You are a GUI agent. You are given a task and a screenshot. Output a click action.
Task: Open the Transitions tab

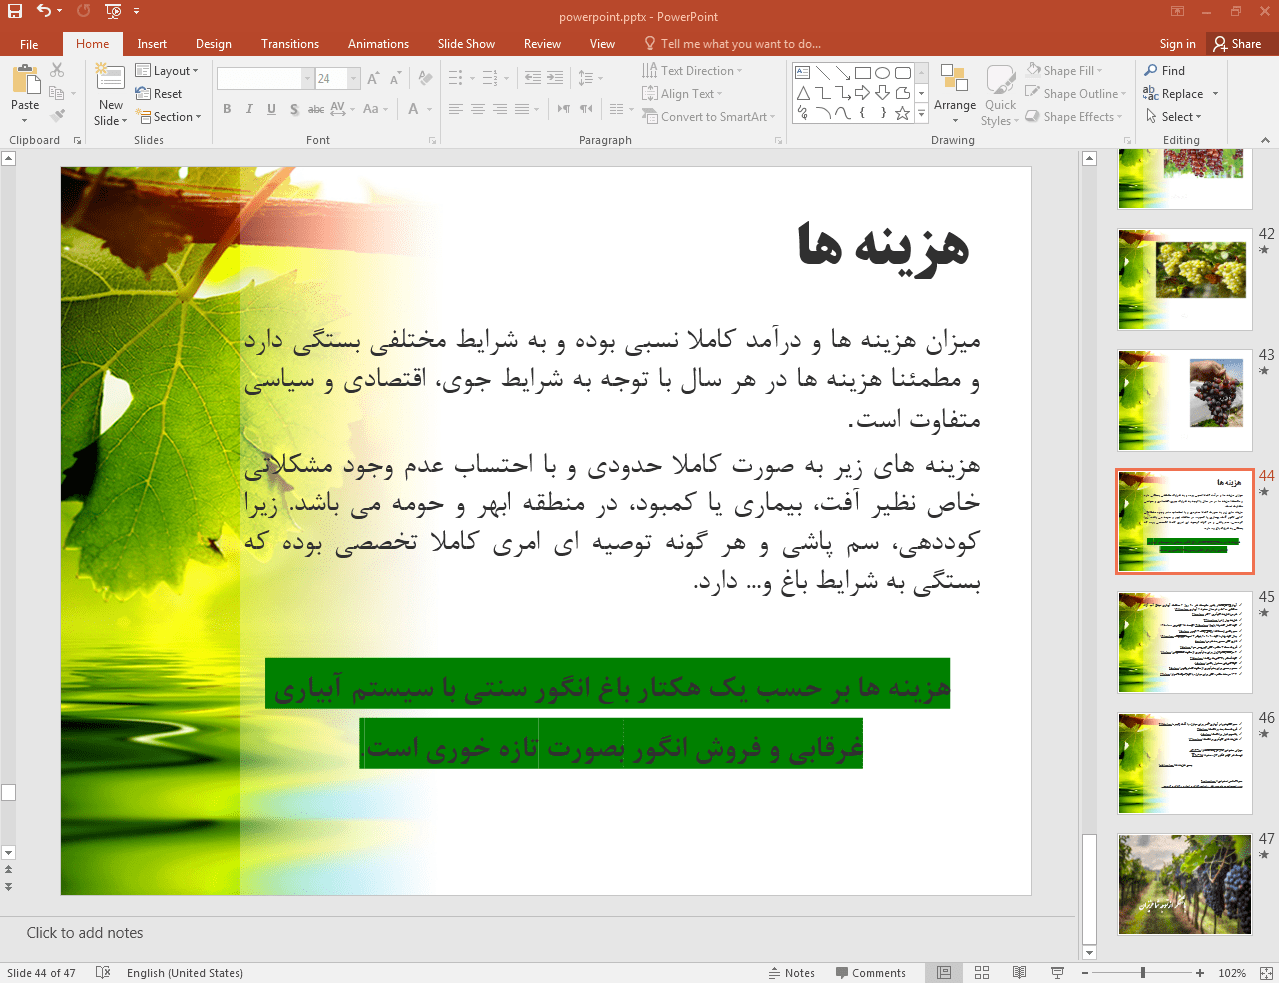[x=290, y=44]
